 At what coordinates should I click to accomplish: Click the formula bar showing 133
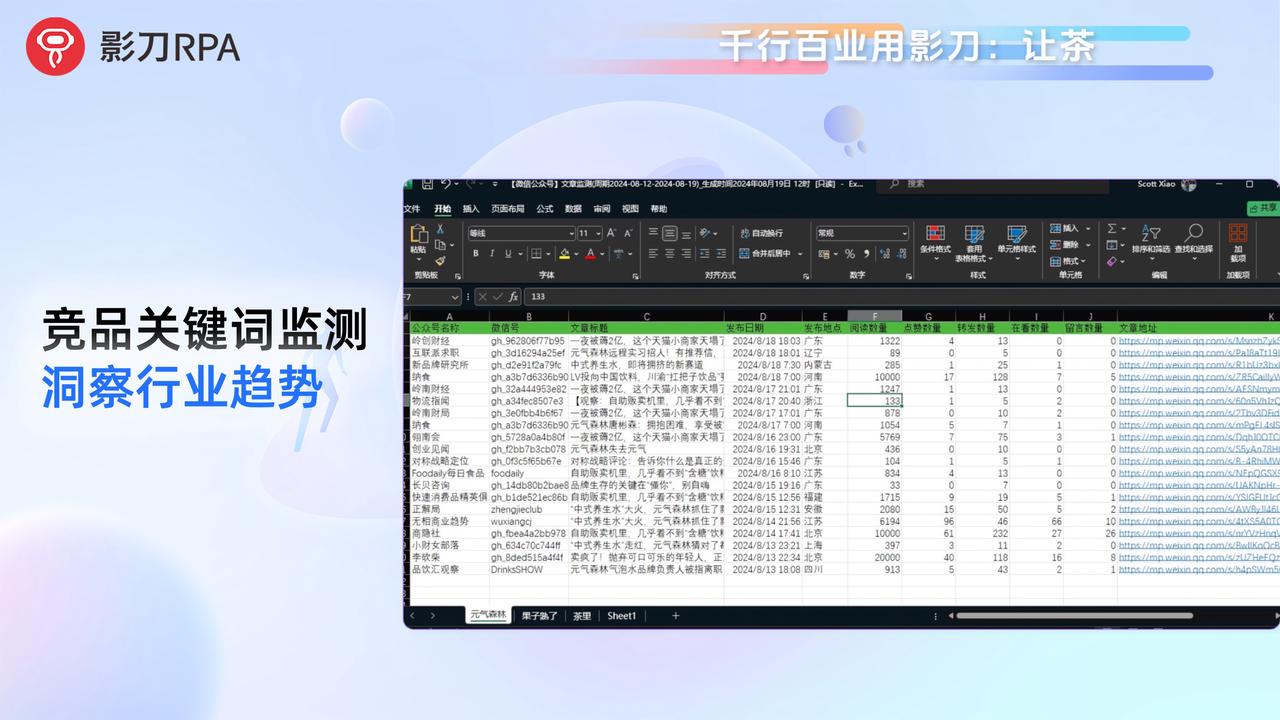pyautogui.click(x=900, y=297)
